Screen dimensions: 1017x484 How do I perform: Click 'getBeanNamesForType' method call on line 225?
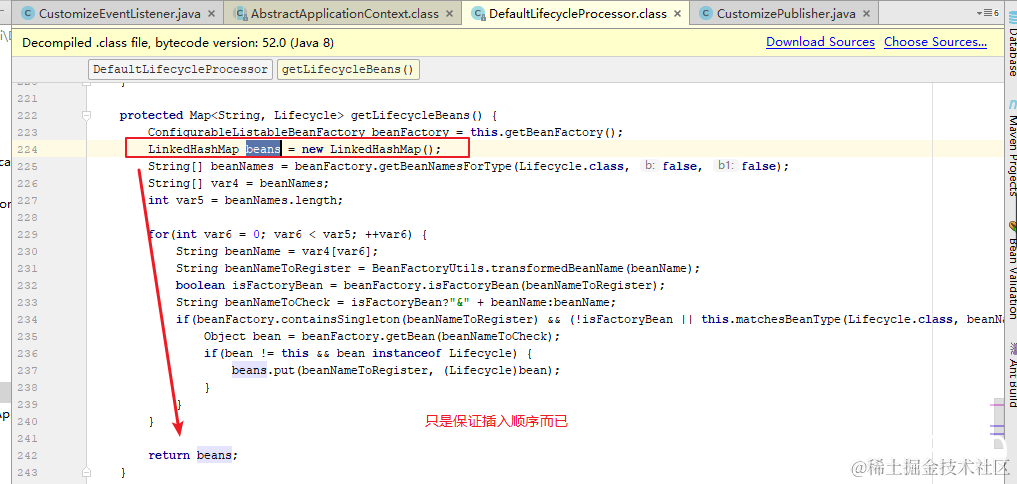[x=445, y=166]
